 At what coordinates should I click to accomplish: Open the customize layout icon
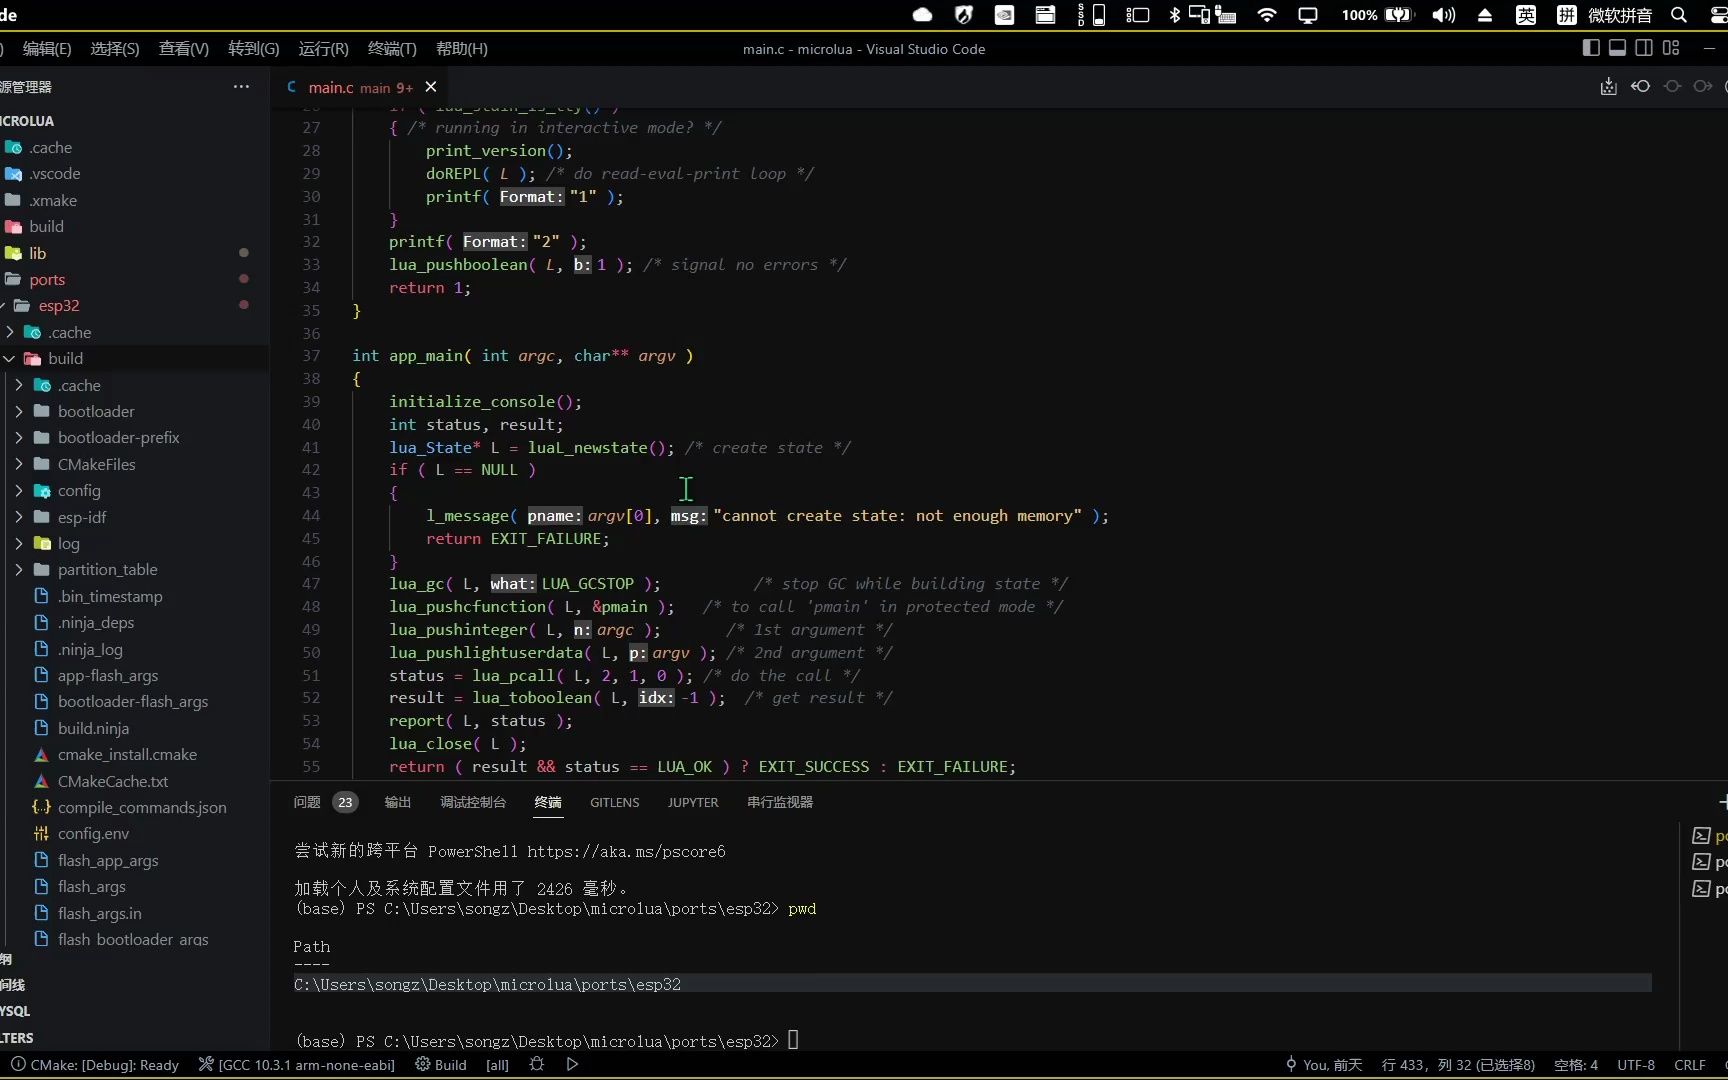coord(1671,48)
